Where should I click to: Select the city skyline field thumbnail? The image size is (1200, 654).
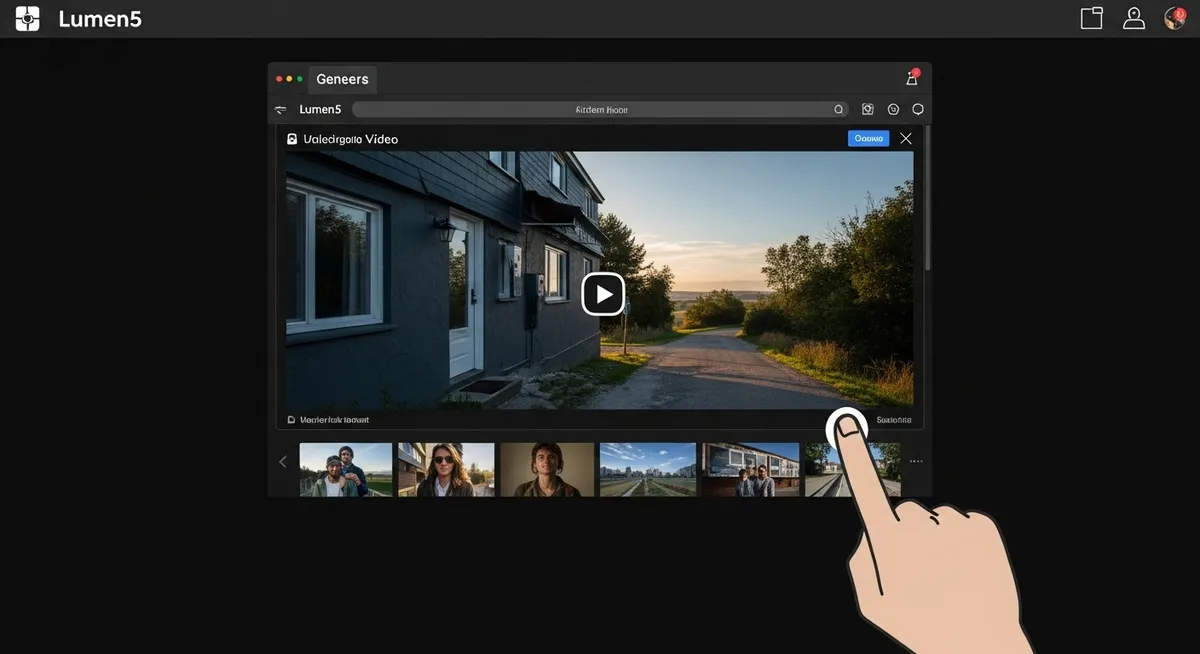point(648,470)
